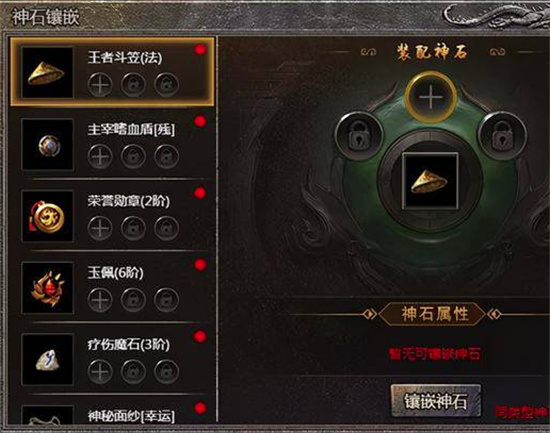Click the plus slot under 玉佩(6阶)
This screenshot has height=433, width=550.
tap(100, 300)
